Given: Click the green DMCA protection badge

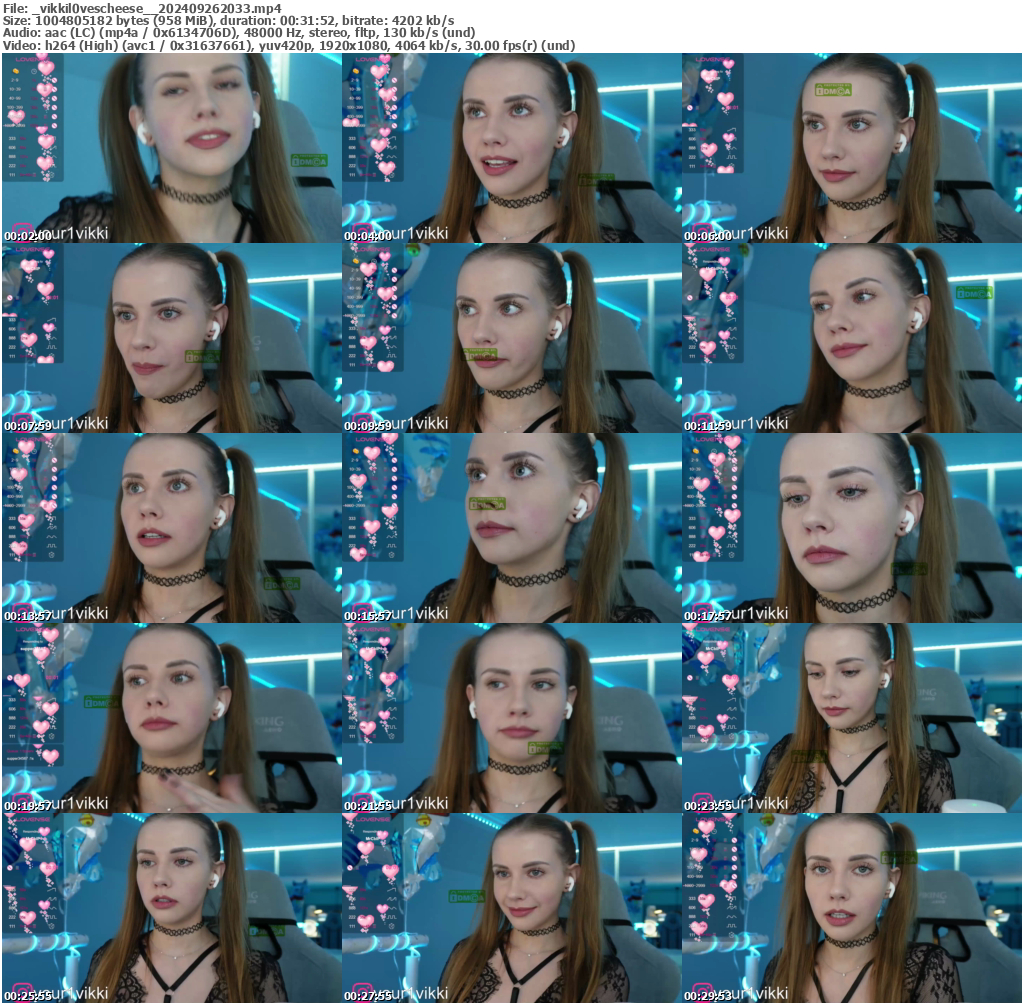Looking at the screenshot, I should pos(308,158).
